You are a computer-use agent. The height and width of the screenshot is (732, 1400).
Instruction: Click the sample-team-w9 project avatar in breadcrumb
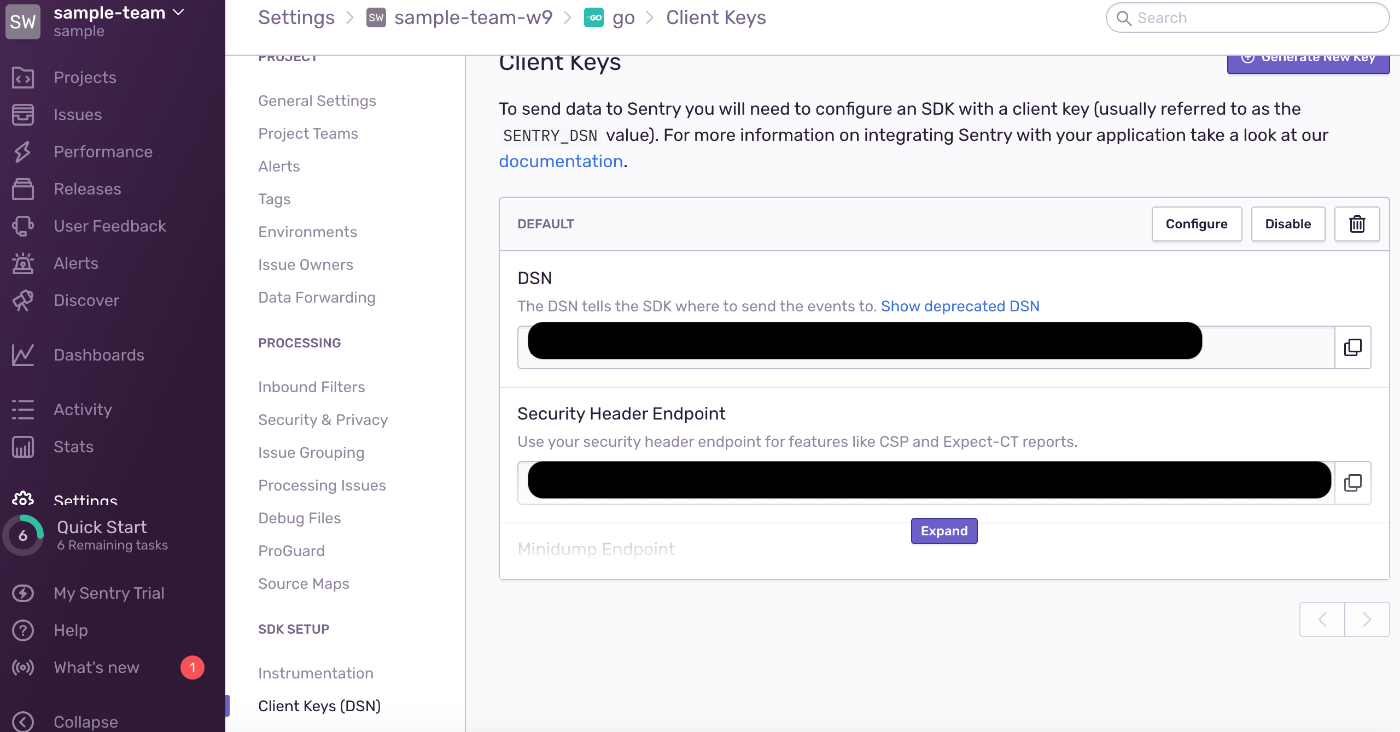tap(376, 18)
